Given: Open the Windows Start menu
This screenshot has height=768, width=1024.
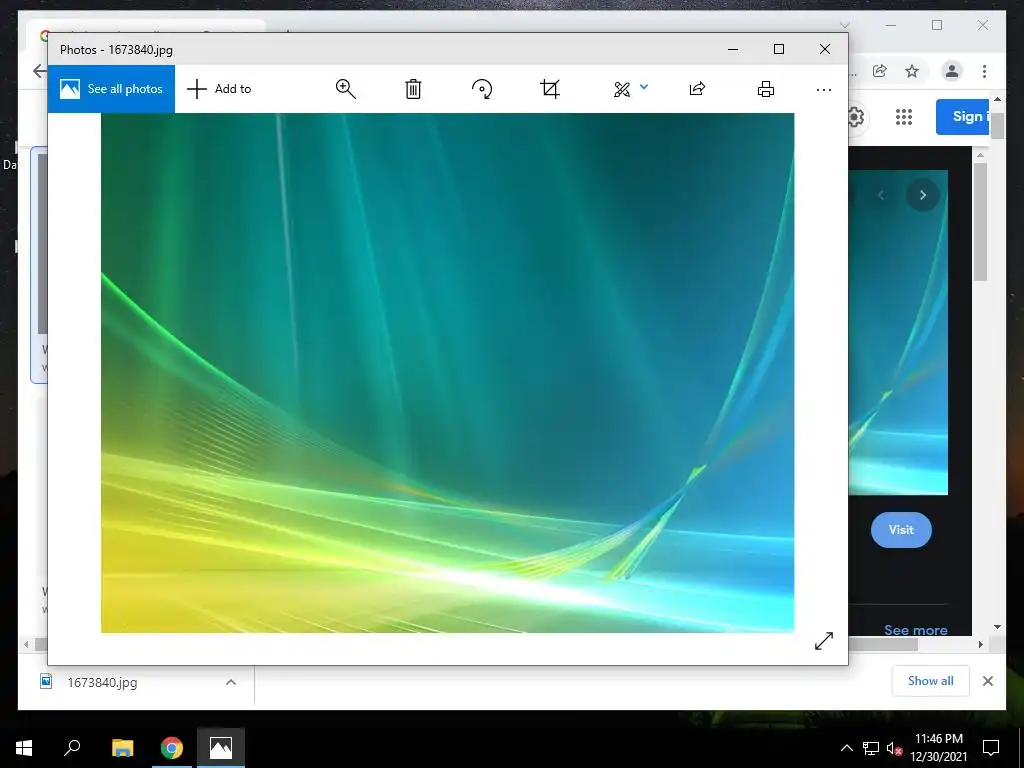Looking at the screenshot, I should click(24, 748).
